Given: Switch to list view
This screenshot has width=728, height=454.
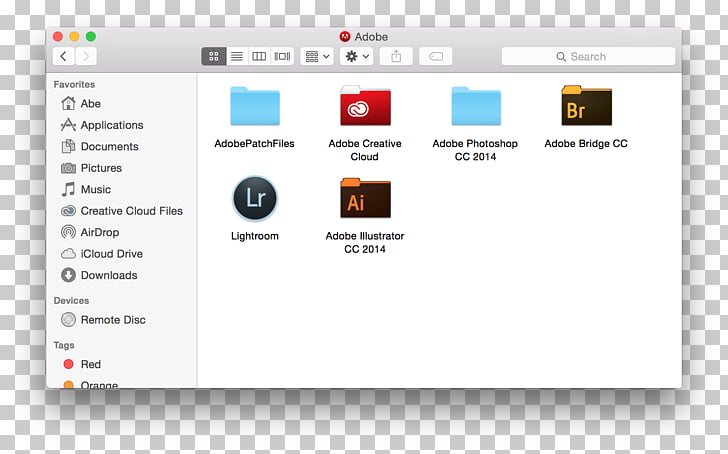Looking at the screenshot, I should point(237,56).
